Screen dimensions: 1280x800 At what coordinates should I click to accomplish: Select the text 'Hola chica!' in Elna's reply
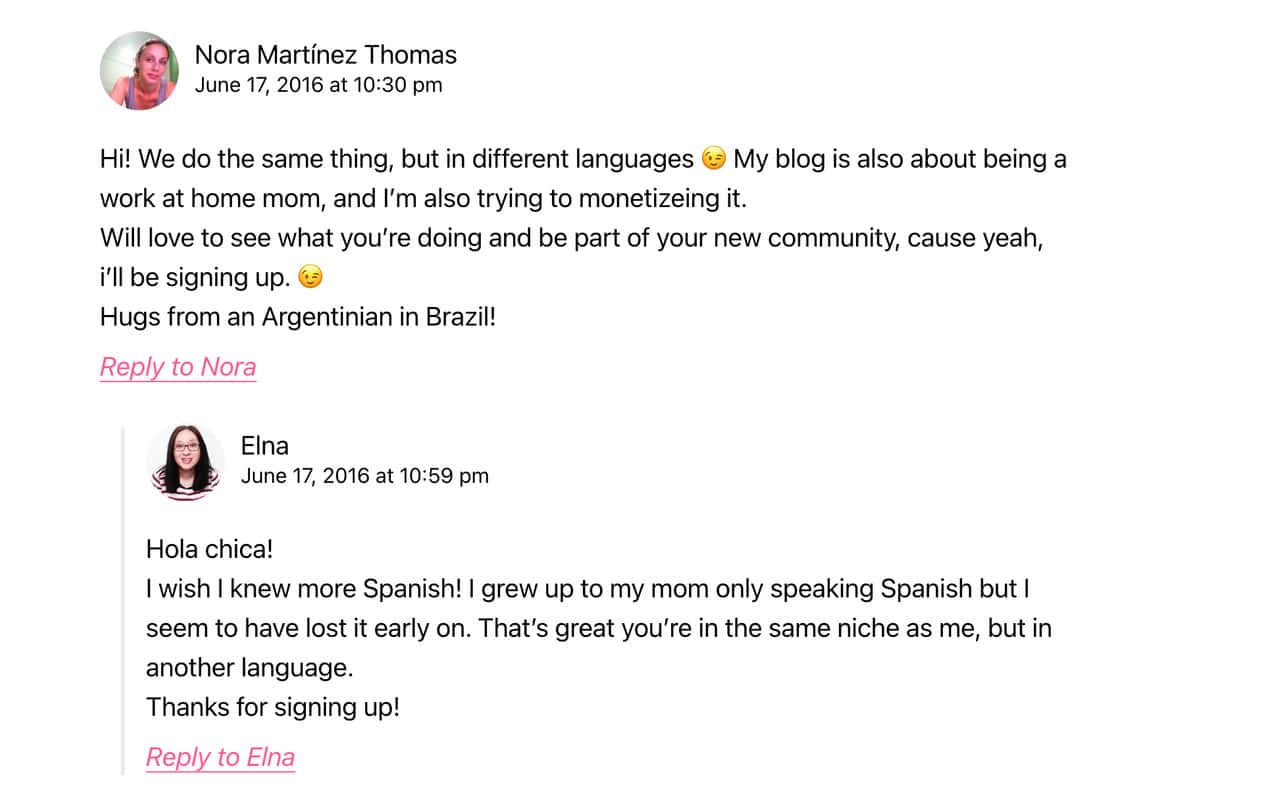click(x=210, y=548)
